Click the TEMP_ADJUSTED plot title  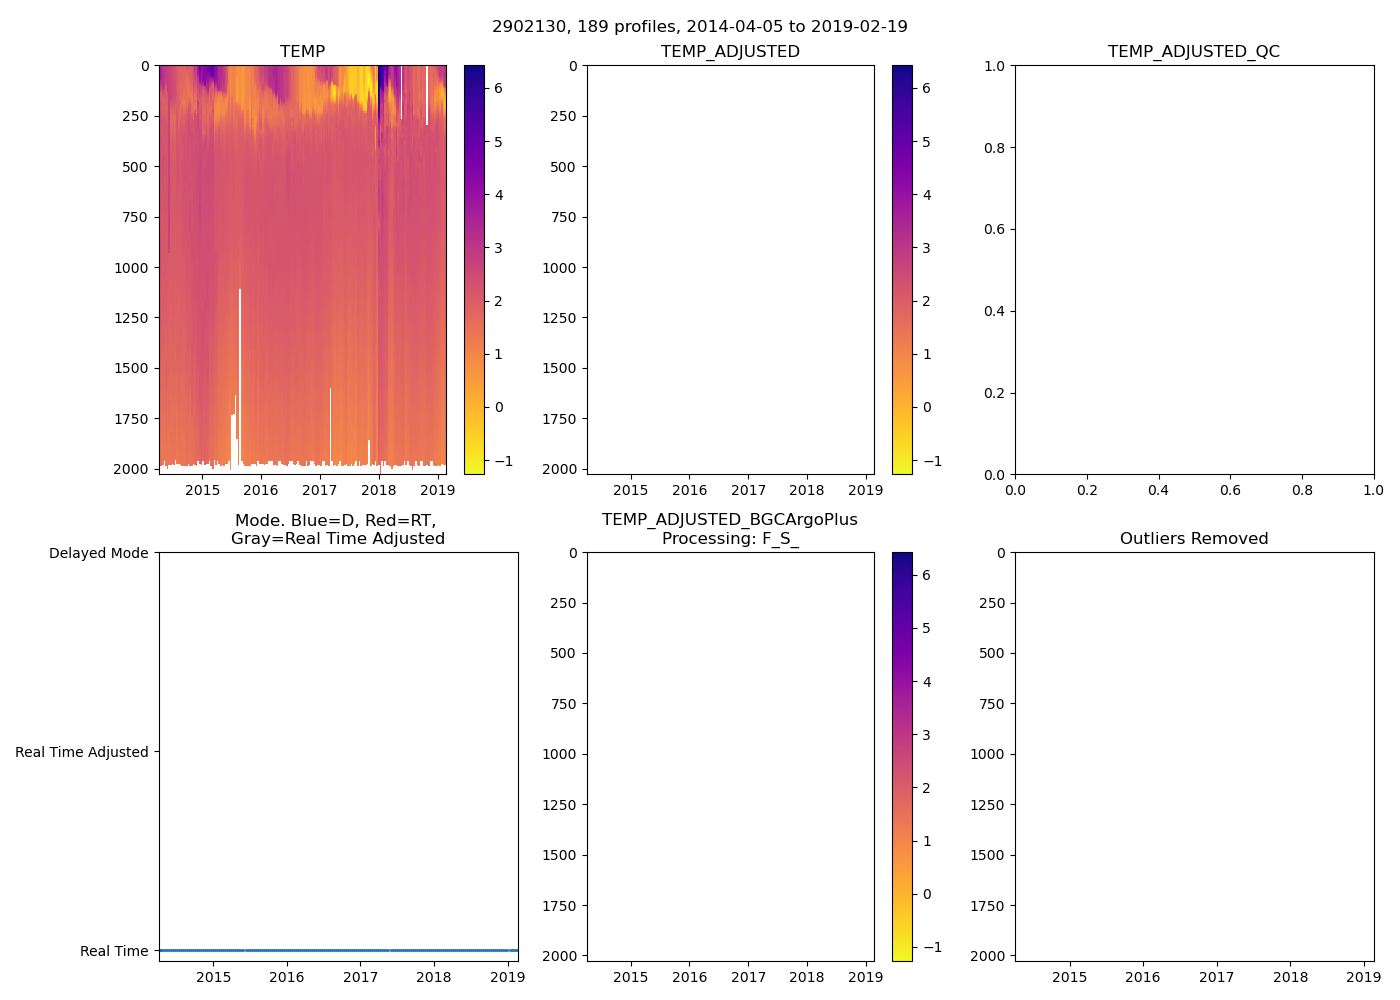(730, 52)
